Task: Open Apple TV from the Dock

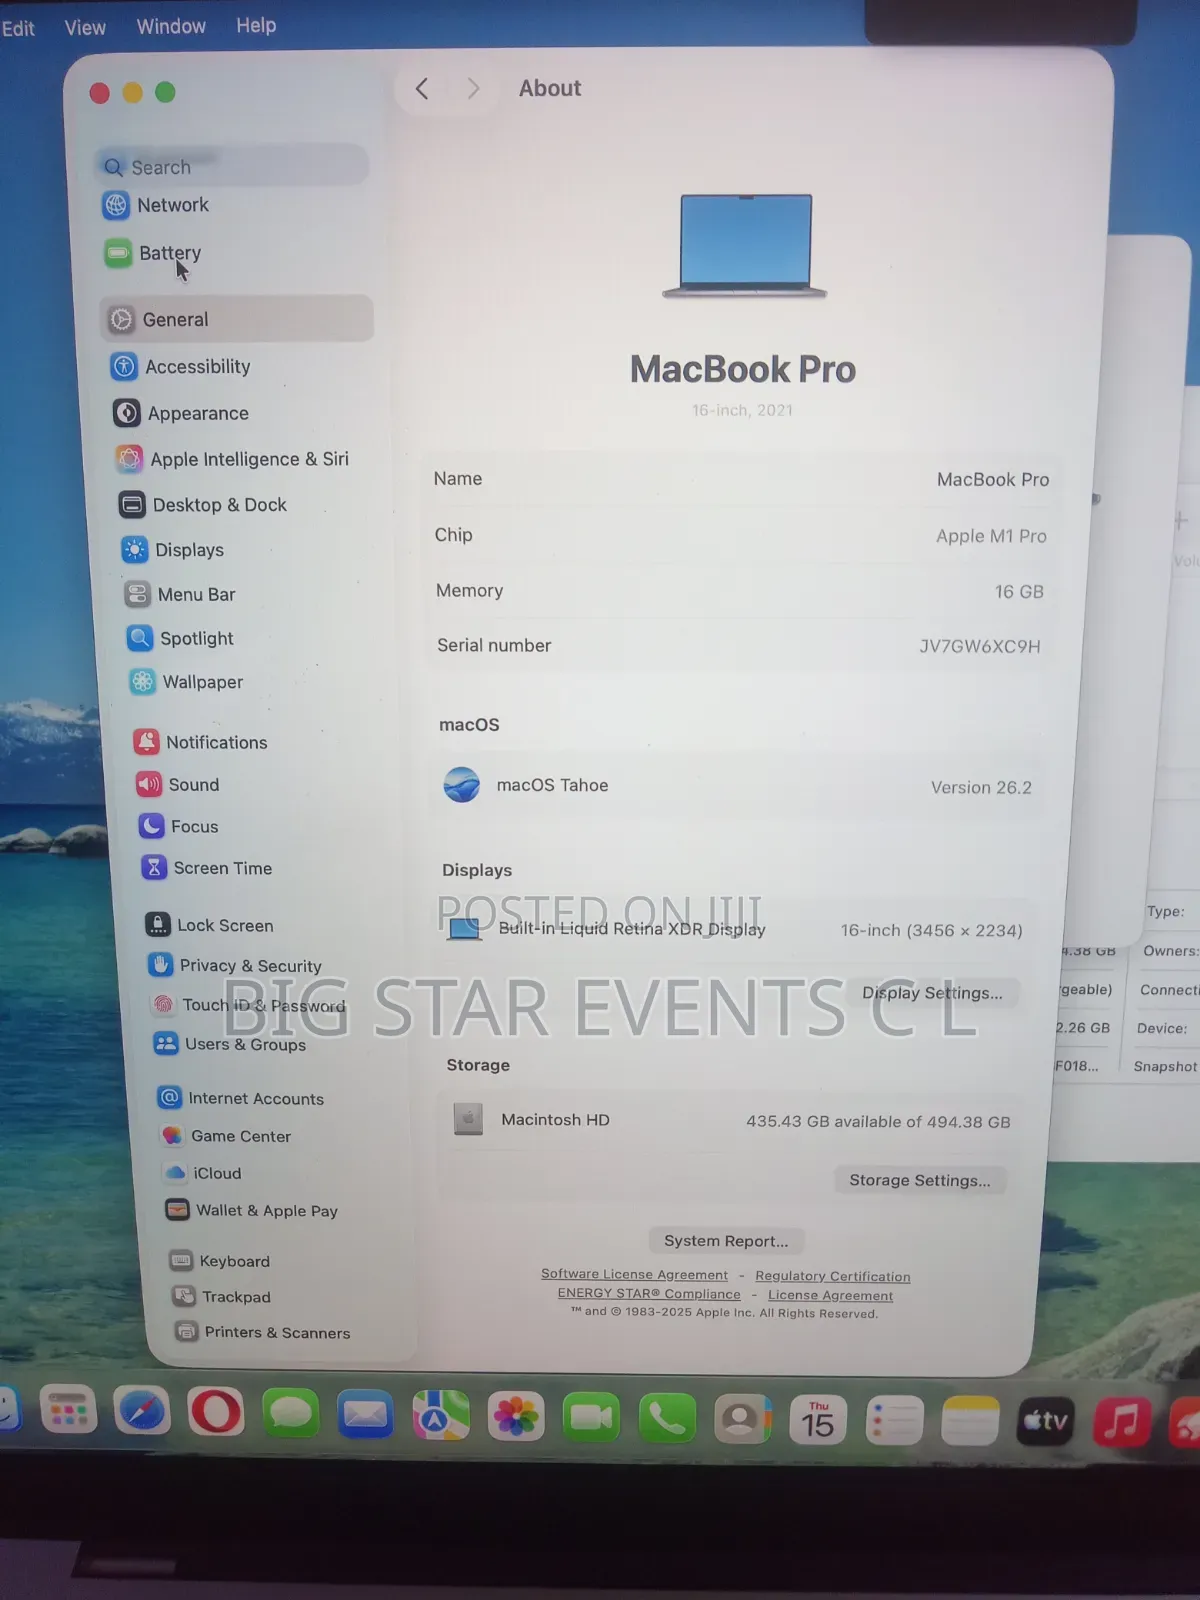Action: (x=1045, y=1422)
